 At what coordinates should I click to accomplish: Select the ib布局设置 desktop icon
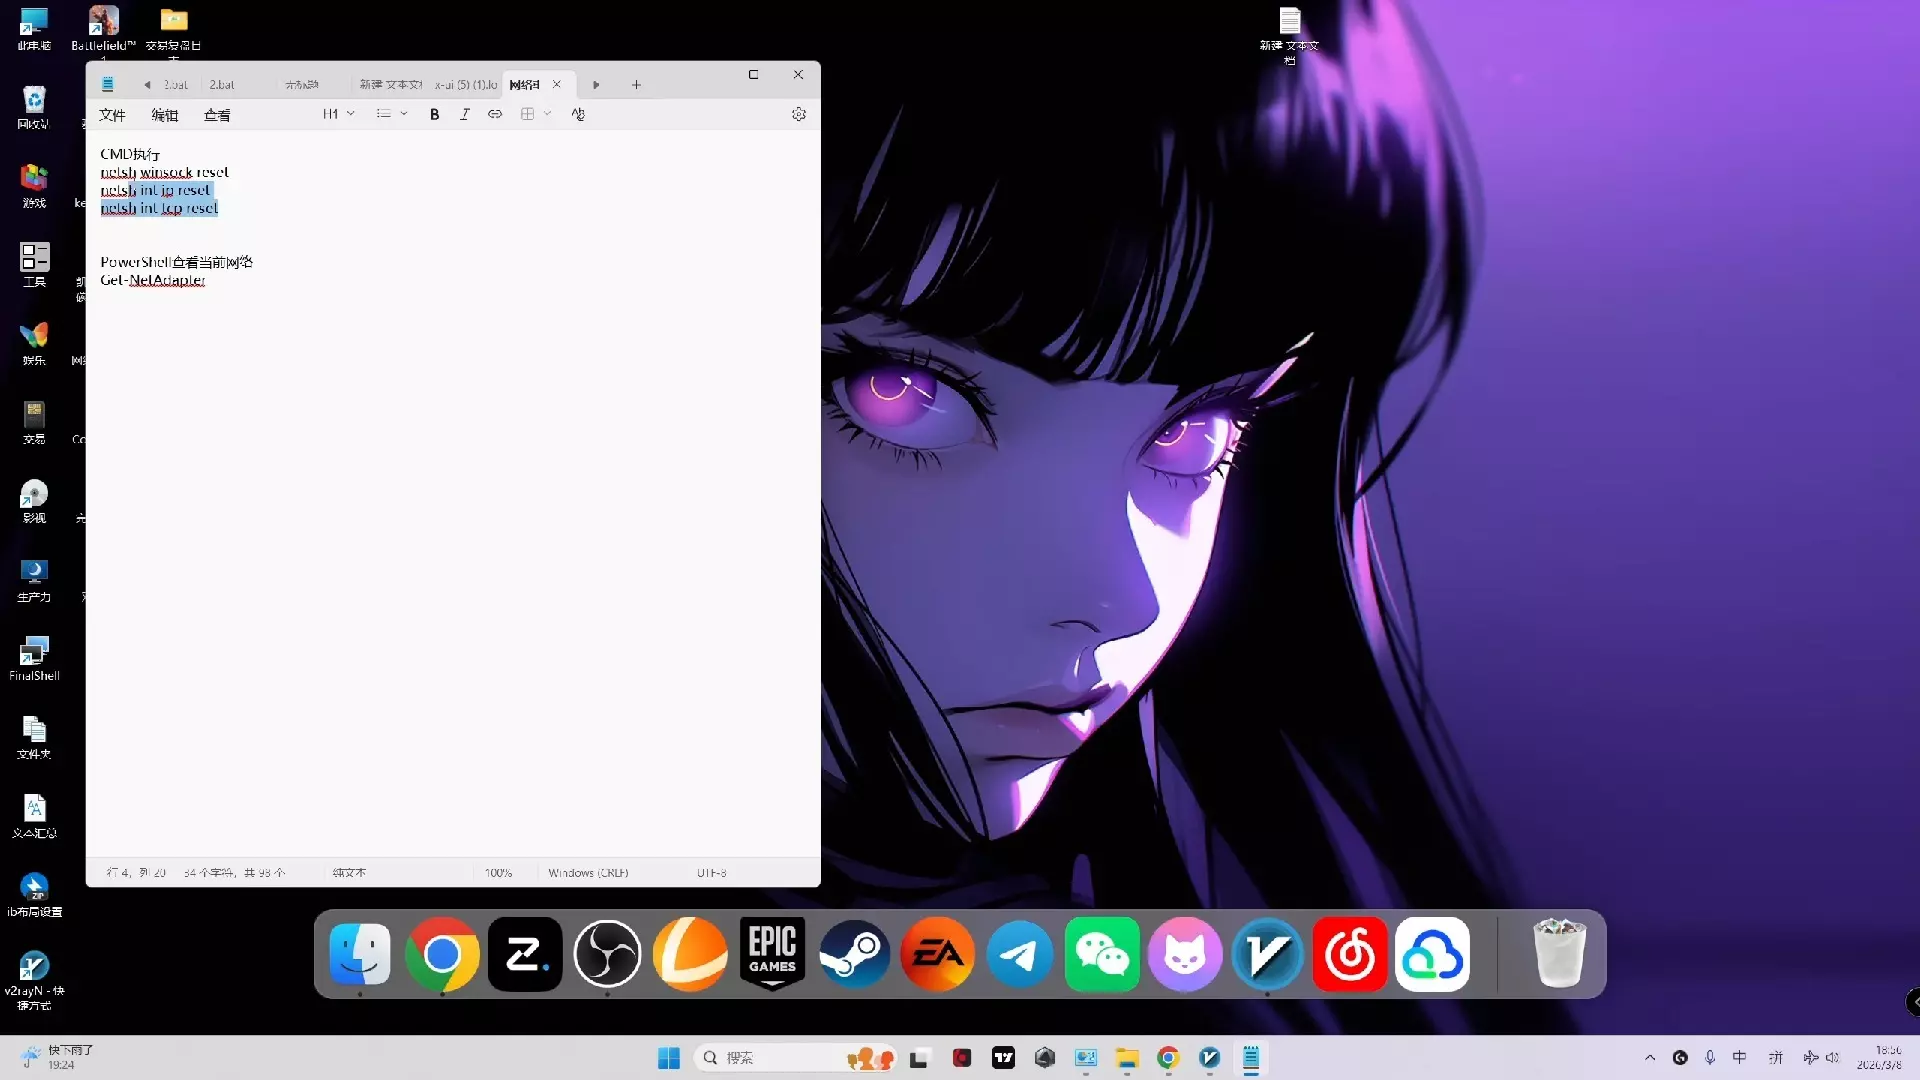pos(34,895)
